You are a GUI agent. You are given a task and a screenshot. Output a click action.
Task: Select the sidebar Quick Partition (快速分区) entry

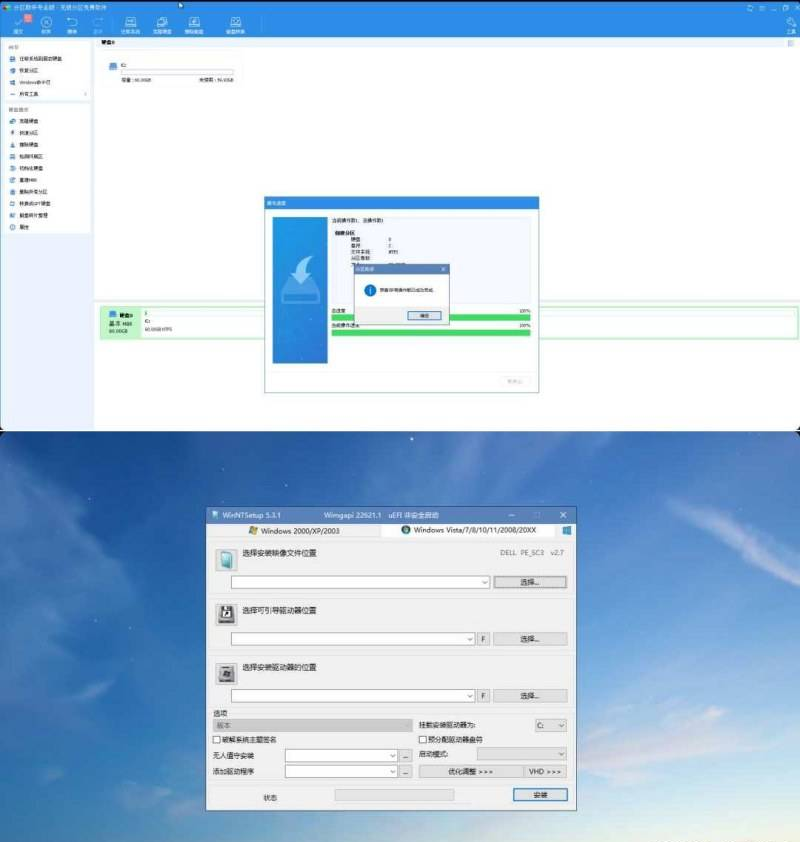24,133
